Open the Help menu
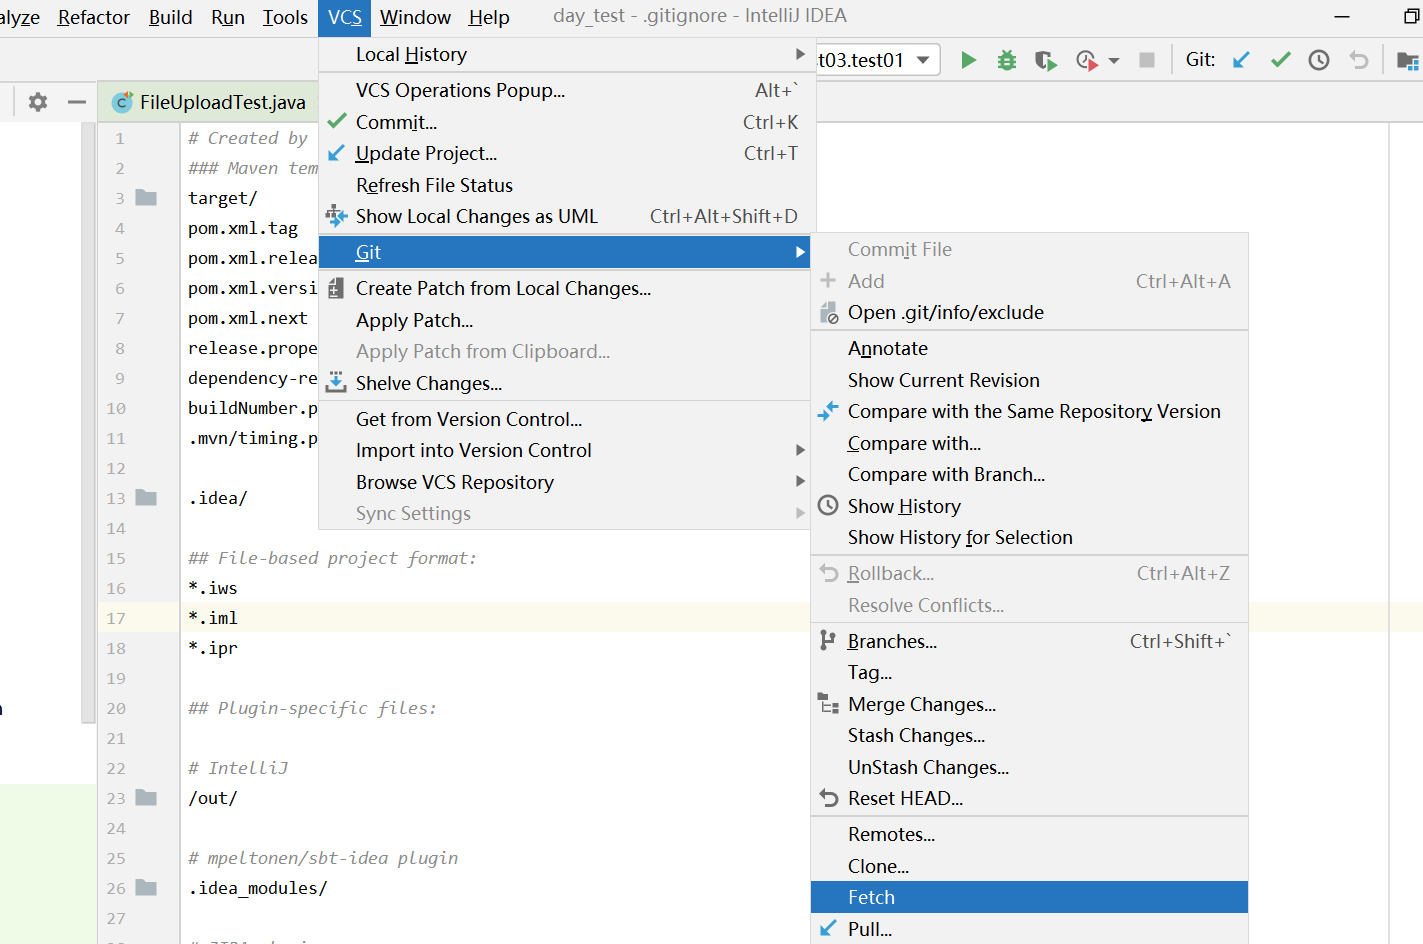 point(489,17)
